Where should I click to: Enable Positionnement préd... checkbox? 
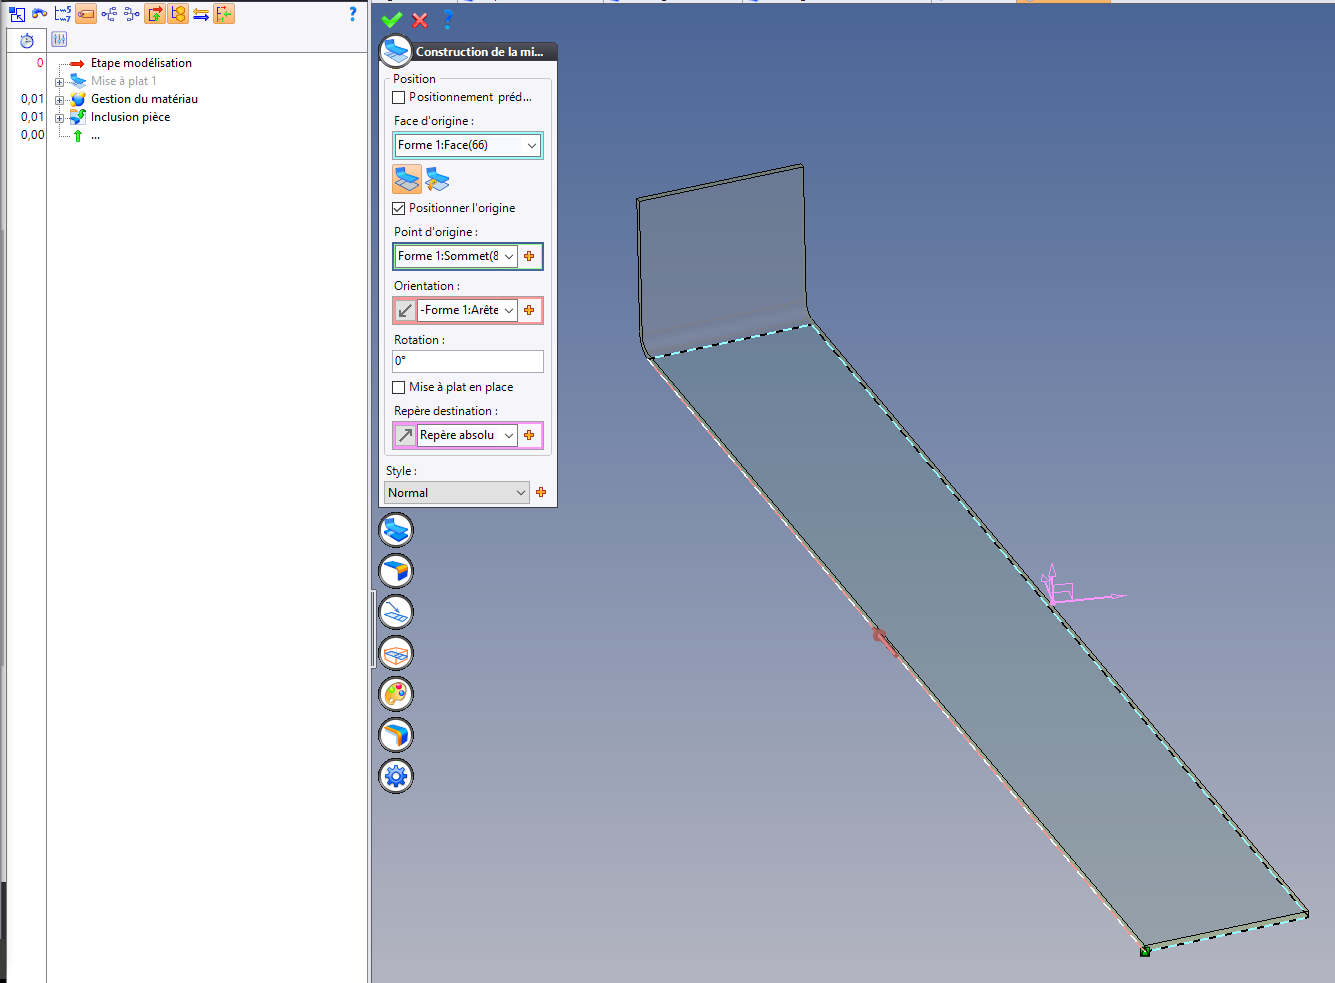(x=399, y=98)
